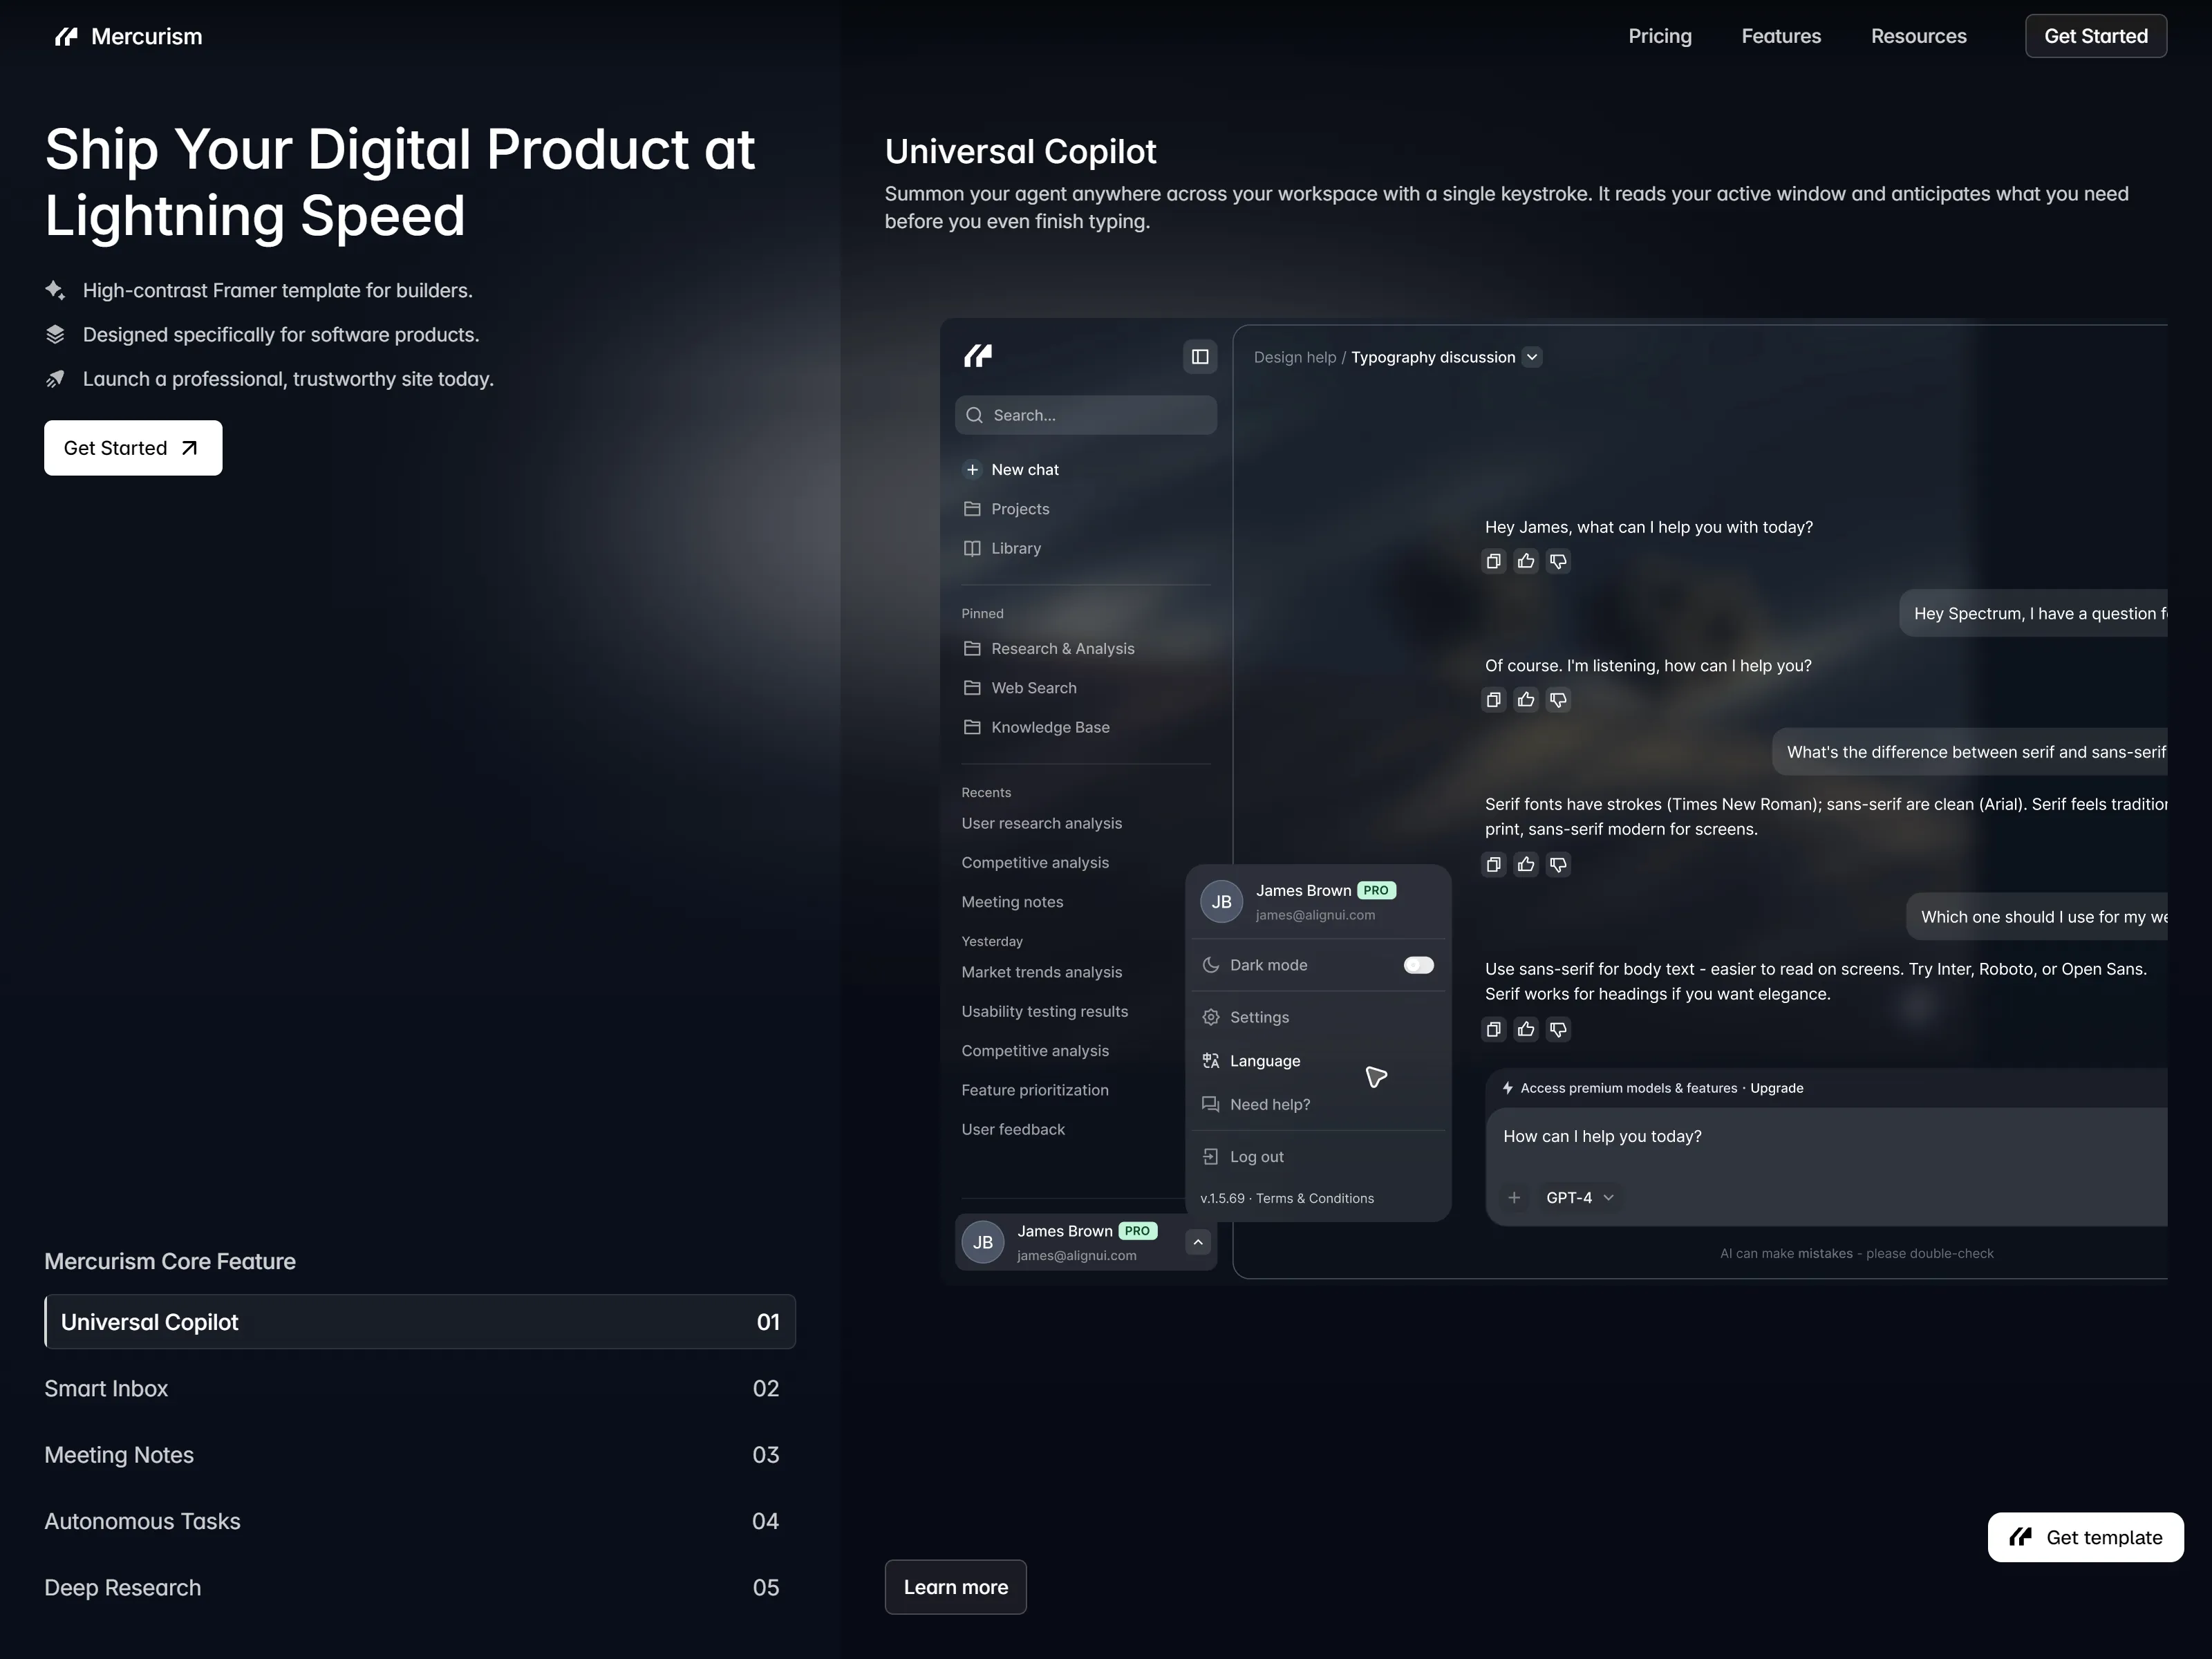
Task: Click the gear icon next to Settings
Action: [1211, 1017]
